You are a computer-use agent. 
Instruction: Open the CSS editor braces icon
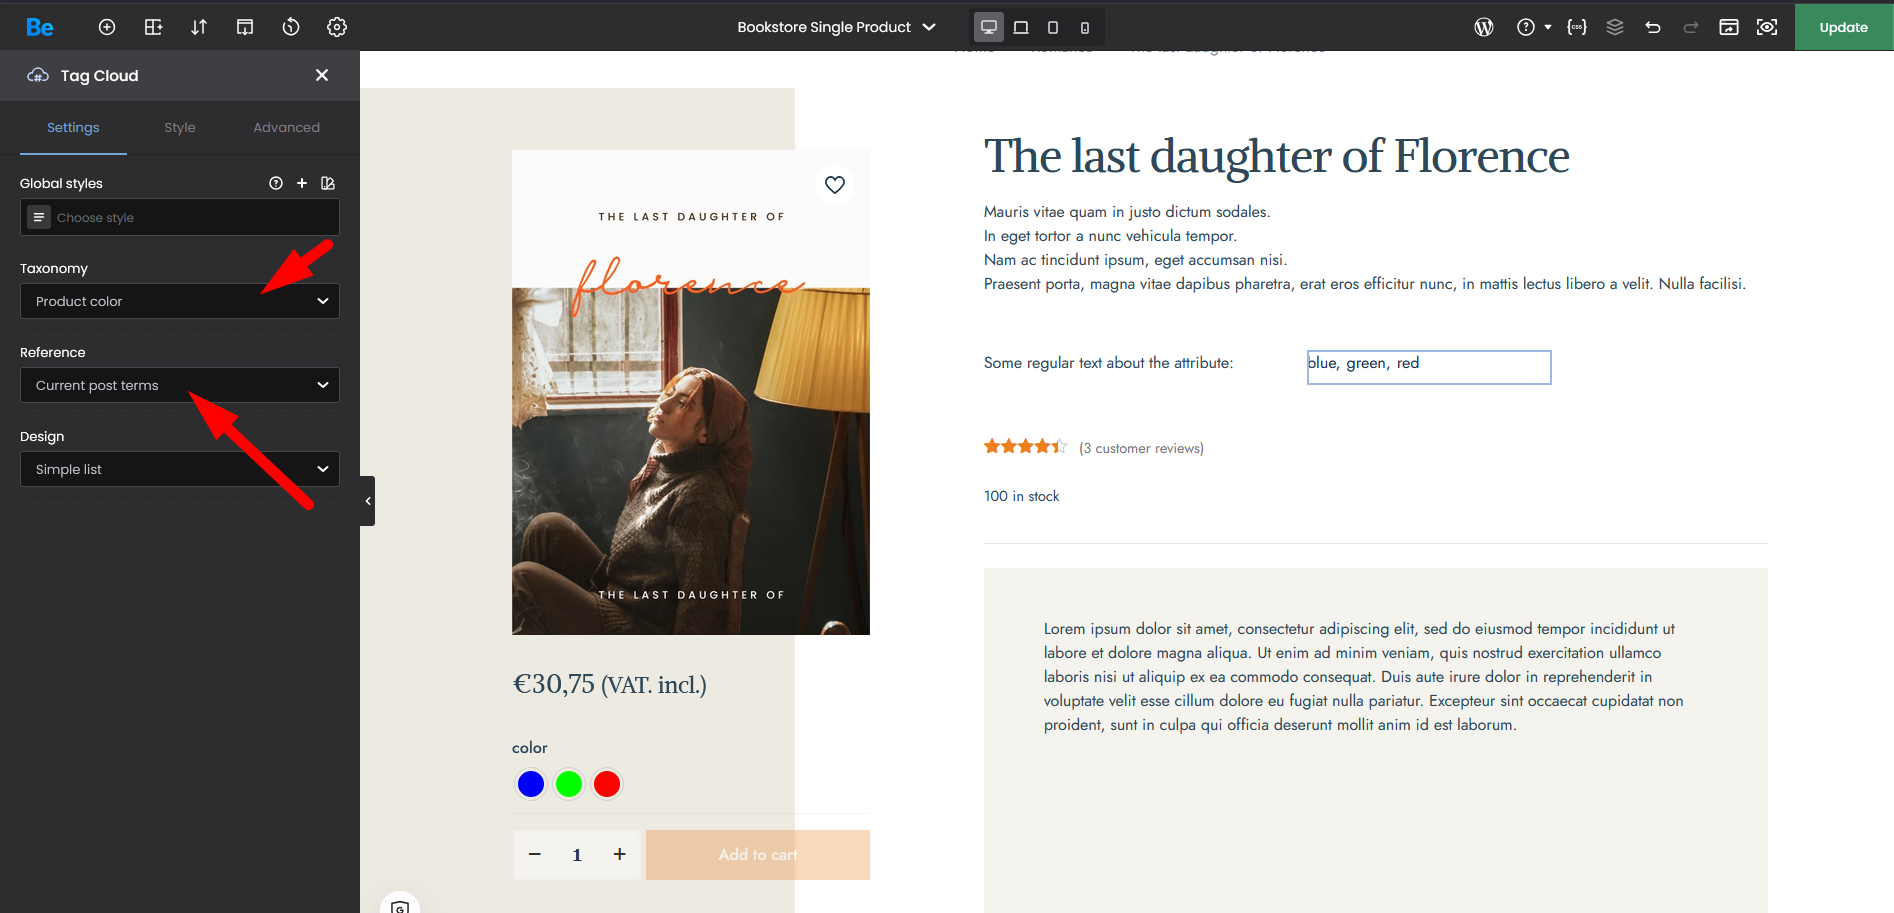coord(1577,27)
